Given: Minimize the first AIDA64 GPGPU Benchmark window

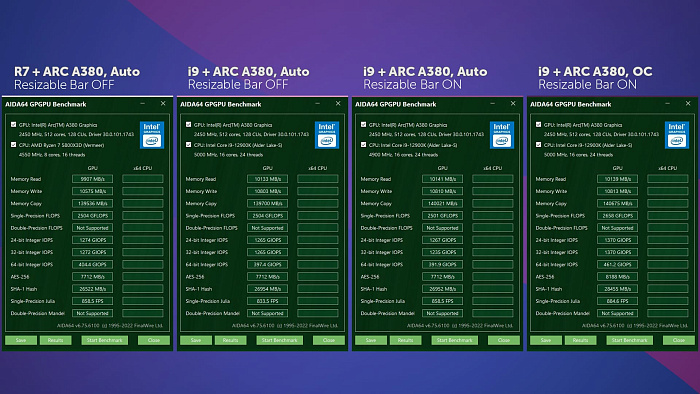Looking at the screenshot, I should (142, 104).
